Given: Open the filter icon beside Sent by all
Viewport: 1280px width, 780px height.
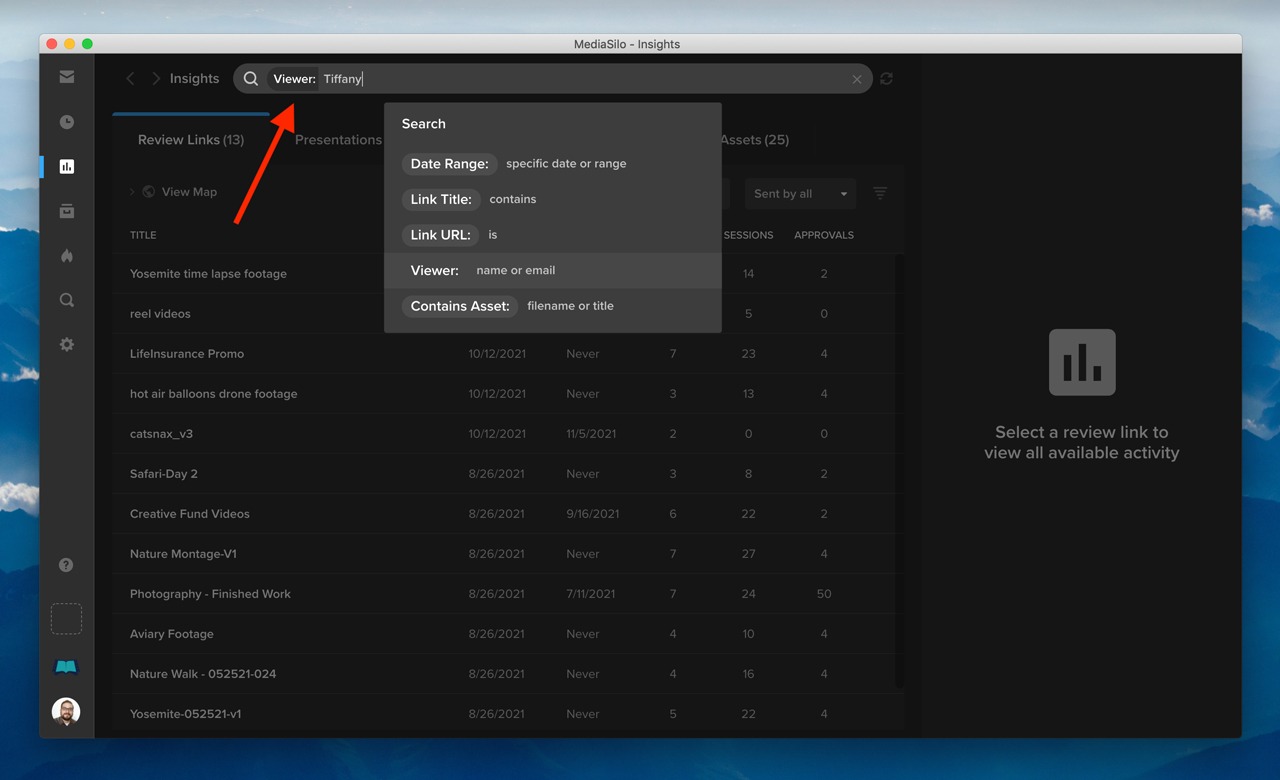Looking at the screenshot, I should (x=879, y=193).
